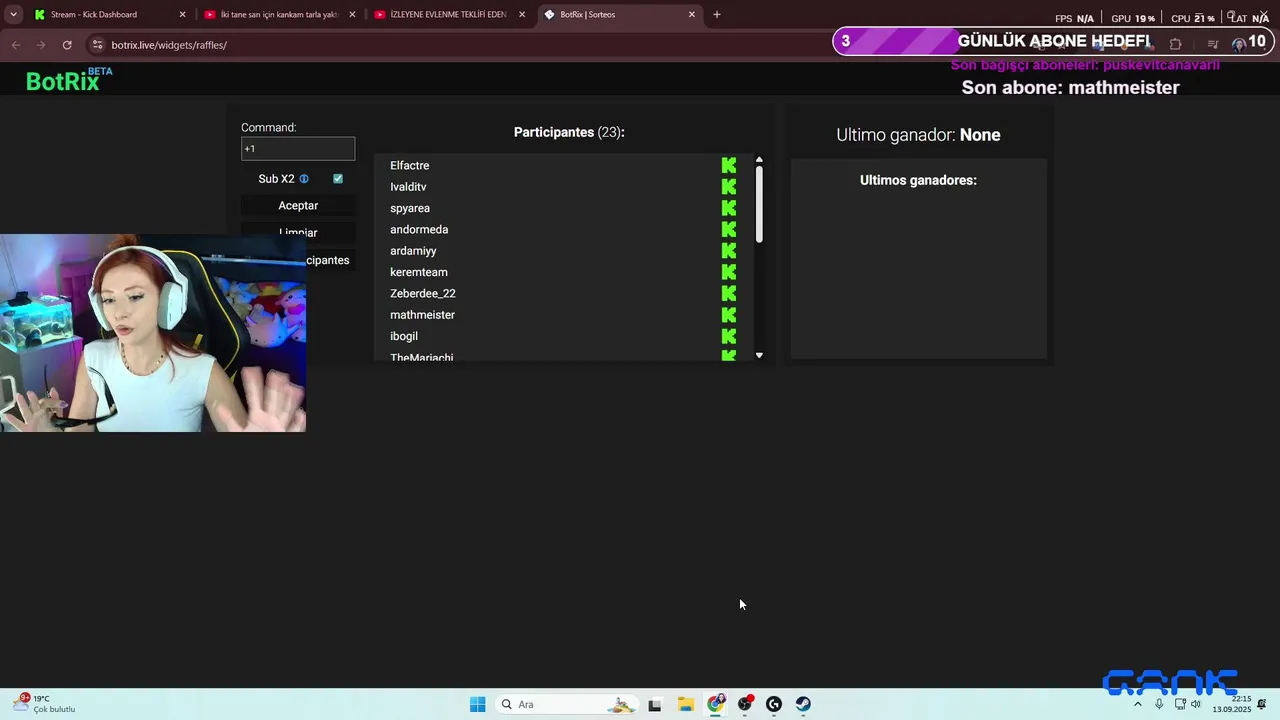Click the Command input field

pos(298,148)
